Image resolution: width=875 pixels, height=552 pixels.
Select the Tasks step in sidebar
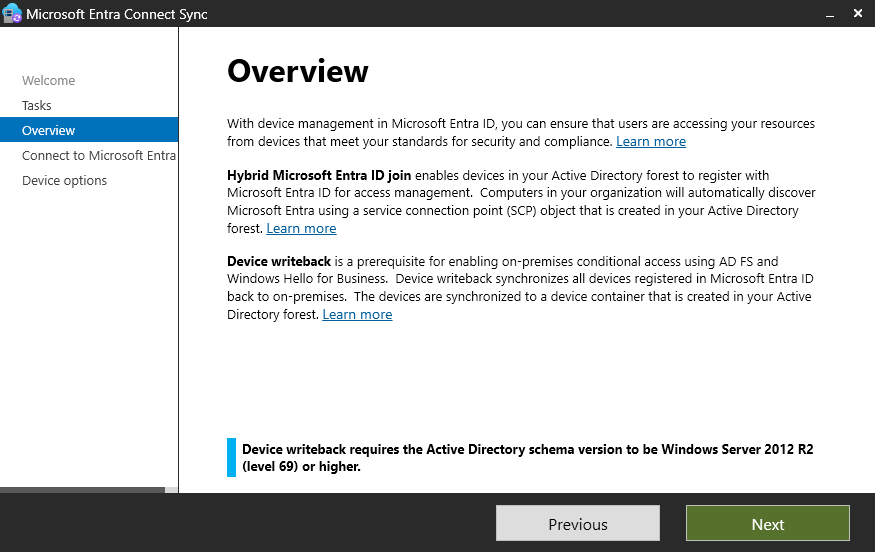(x=37, y=105)
